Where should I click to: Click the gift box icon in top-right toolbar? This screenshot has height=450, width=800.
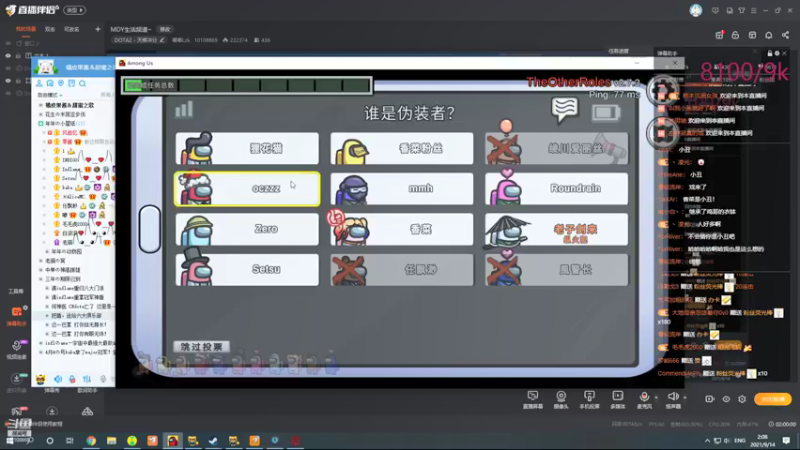coord(719,35)
